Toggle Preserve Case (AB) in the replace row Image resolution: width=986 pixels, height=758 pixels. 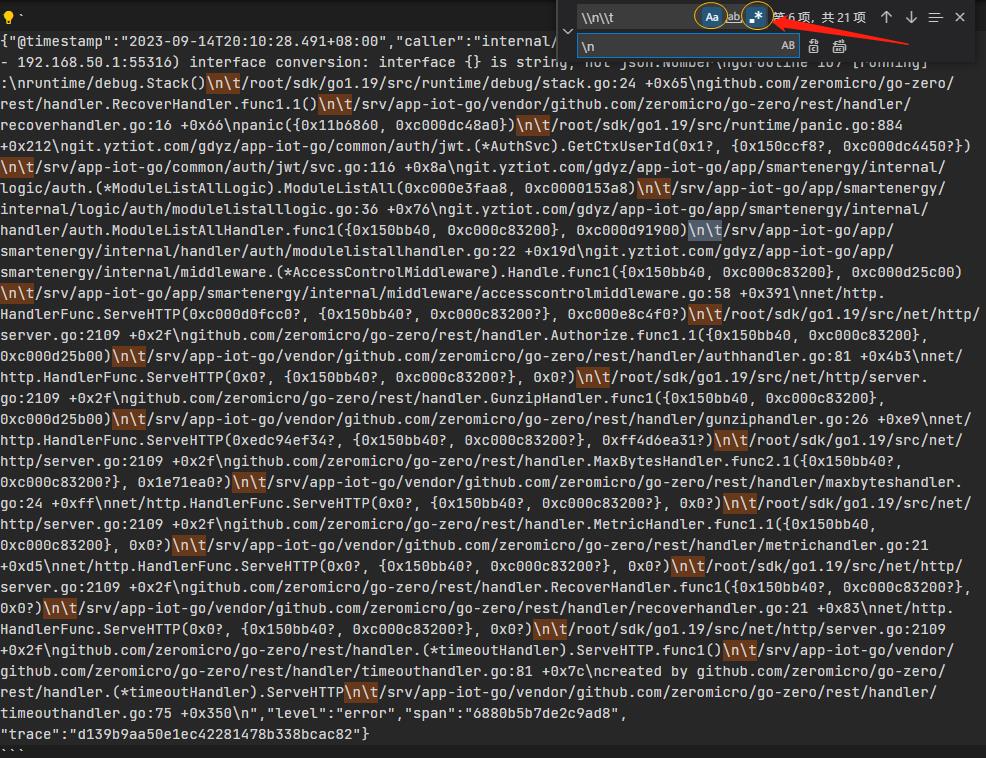(789, 45)
